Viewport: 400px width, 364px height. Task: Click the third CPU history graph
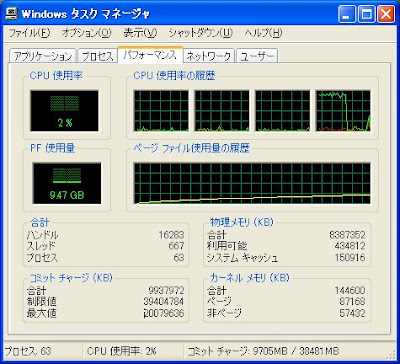click(x=282, y=111)
